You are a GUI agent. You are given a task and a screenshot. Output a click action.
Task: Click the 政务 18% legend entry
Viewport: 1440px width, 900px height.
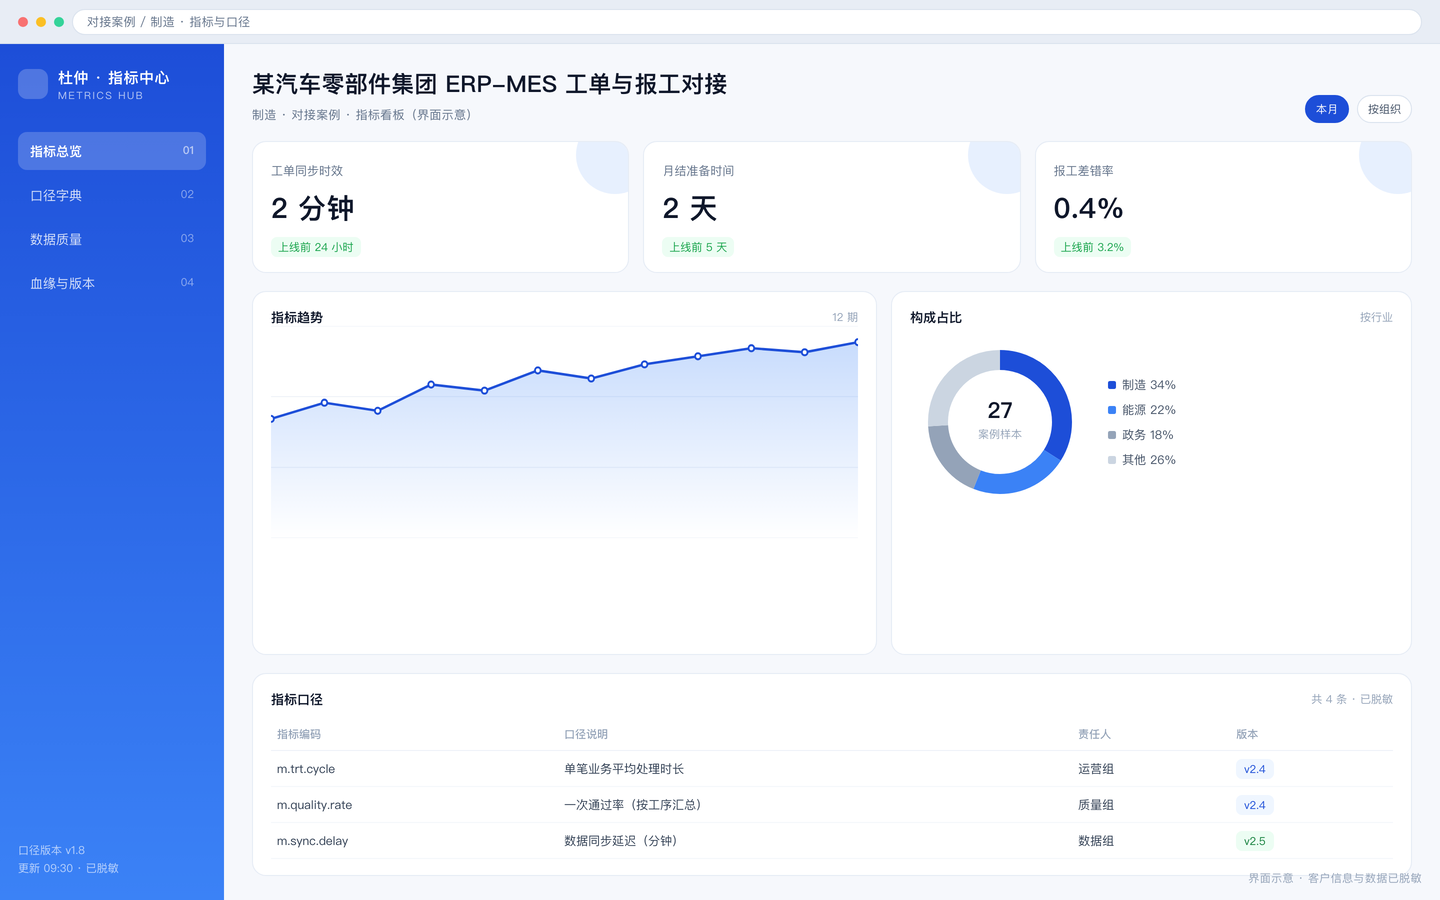tap(1142, 435)
